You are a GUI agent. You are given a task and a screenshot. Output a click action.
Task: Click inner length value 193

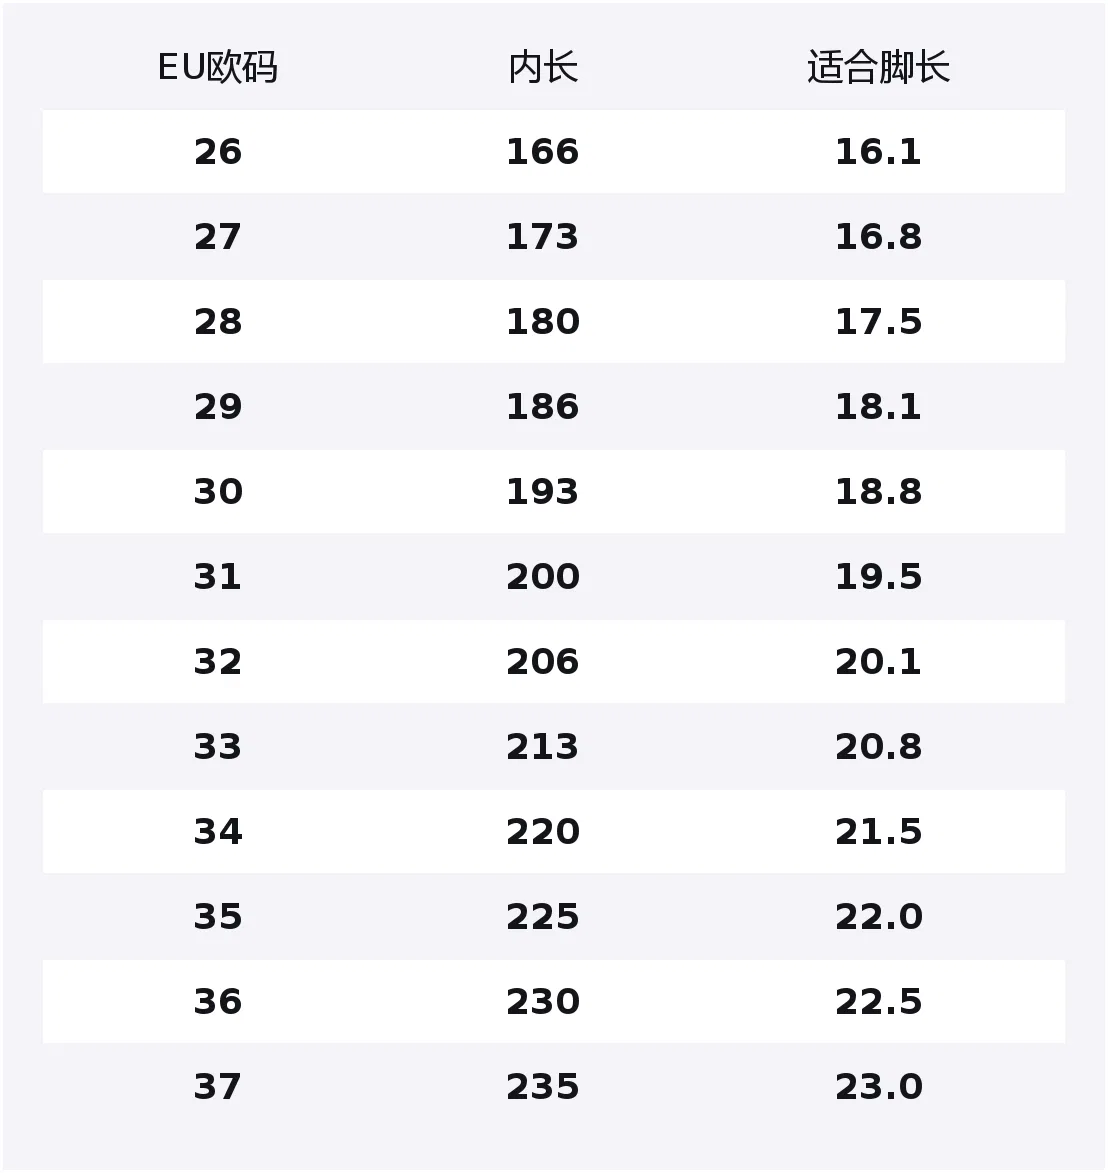coord(543,491)
